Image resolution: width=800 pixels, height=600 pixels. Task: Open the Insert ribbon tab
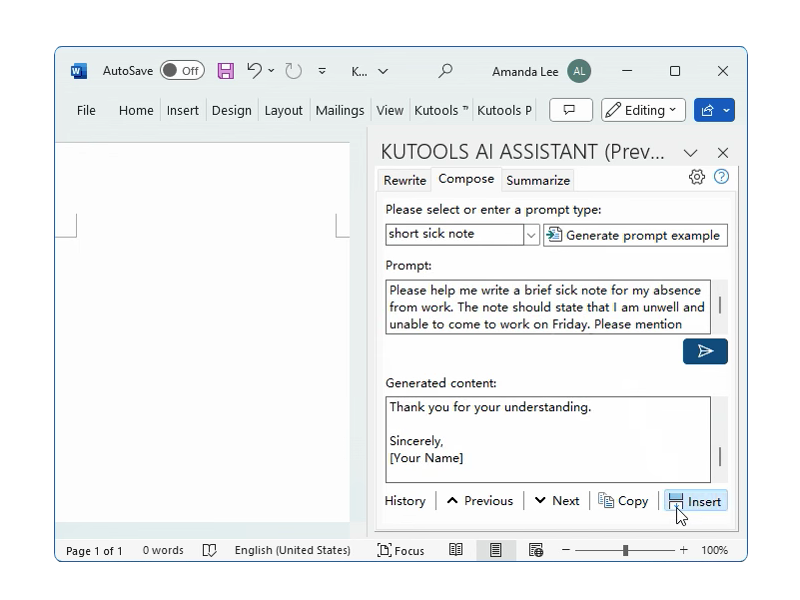tap(183, 110)
